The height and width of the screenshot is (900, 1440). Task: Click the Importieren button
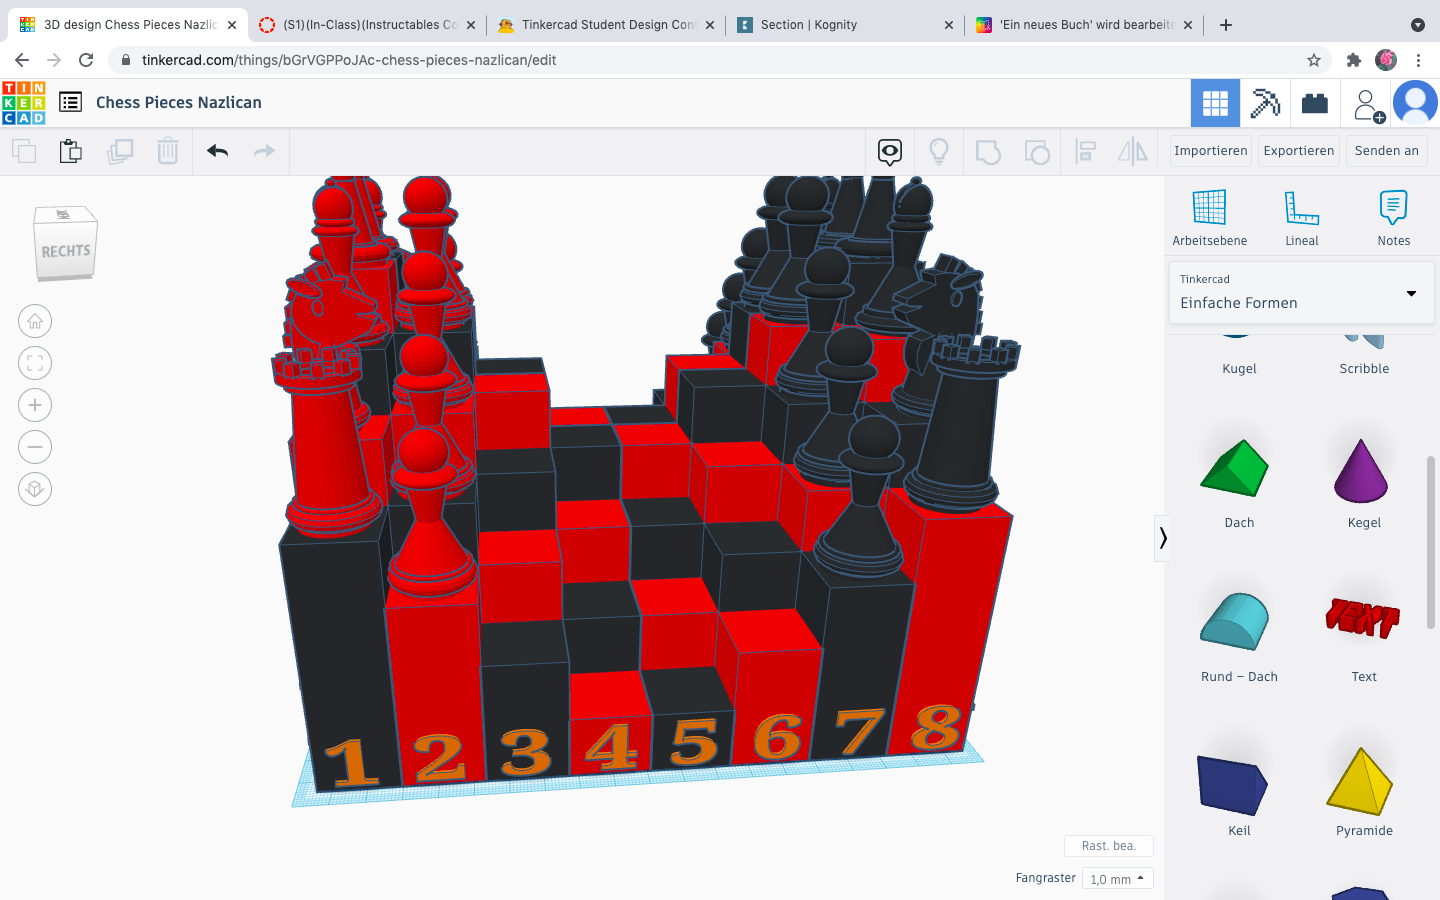1210,151
